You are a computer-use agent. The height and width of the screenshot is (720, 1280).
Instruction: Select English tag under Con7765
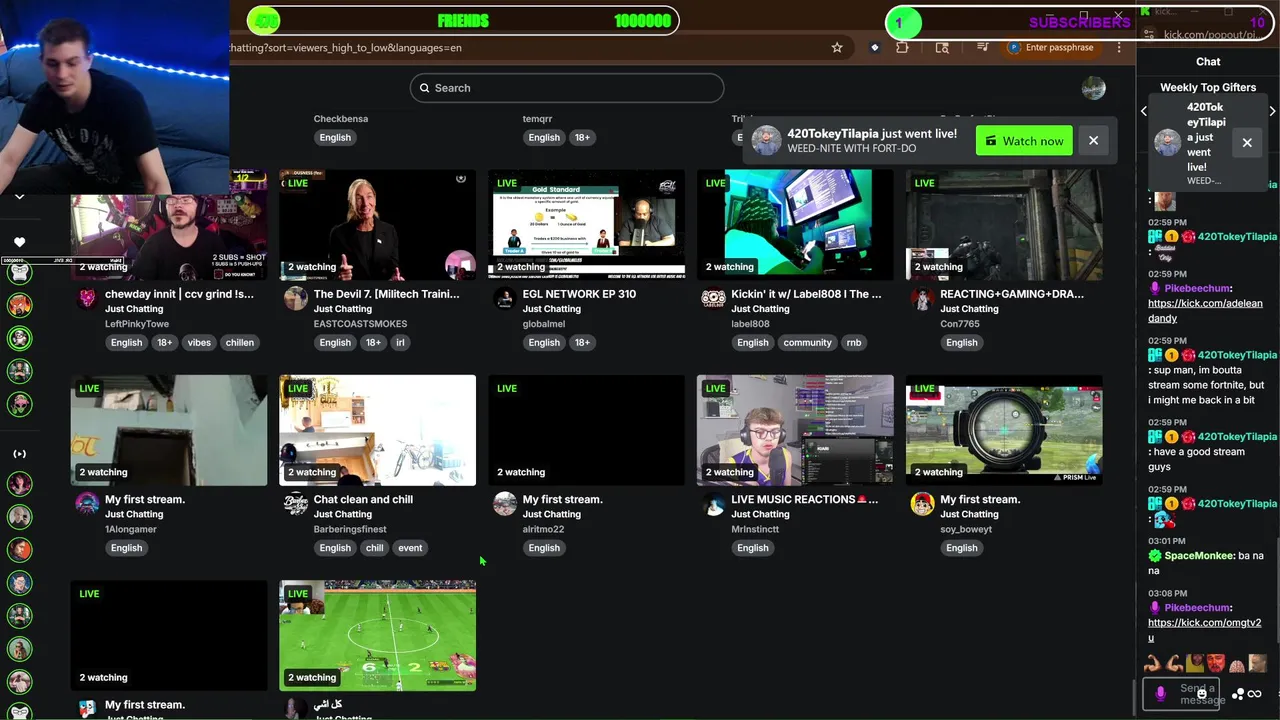point(961,343)
